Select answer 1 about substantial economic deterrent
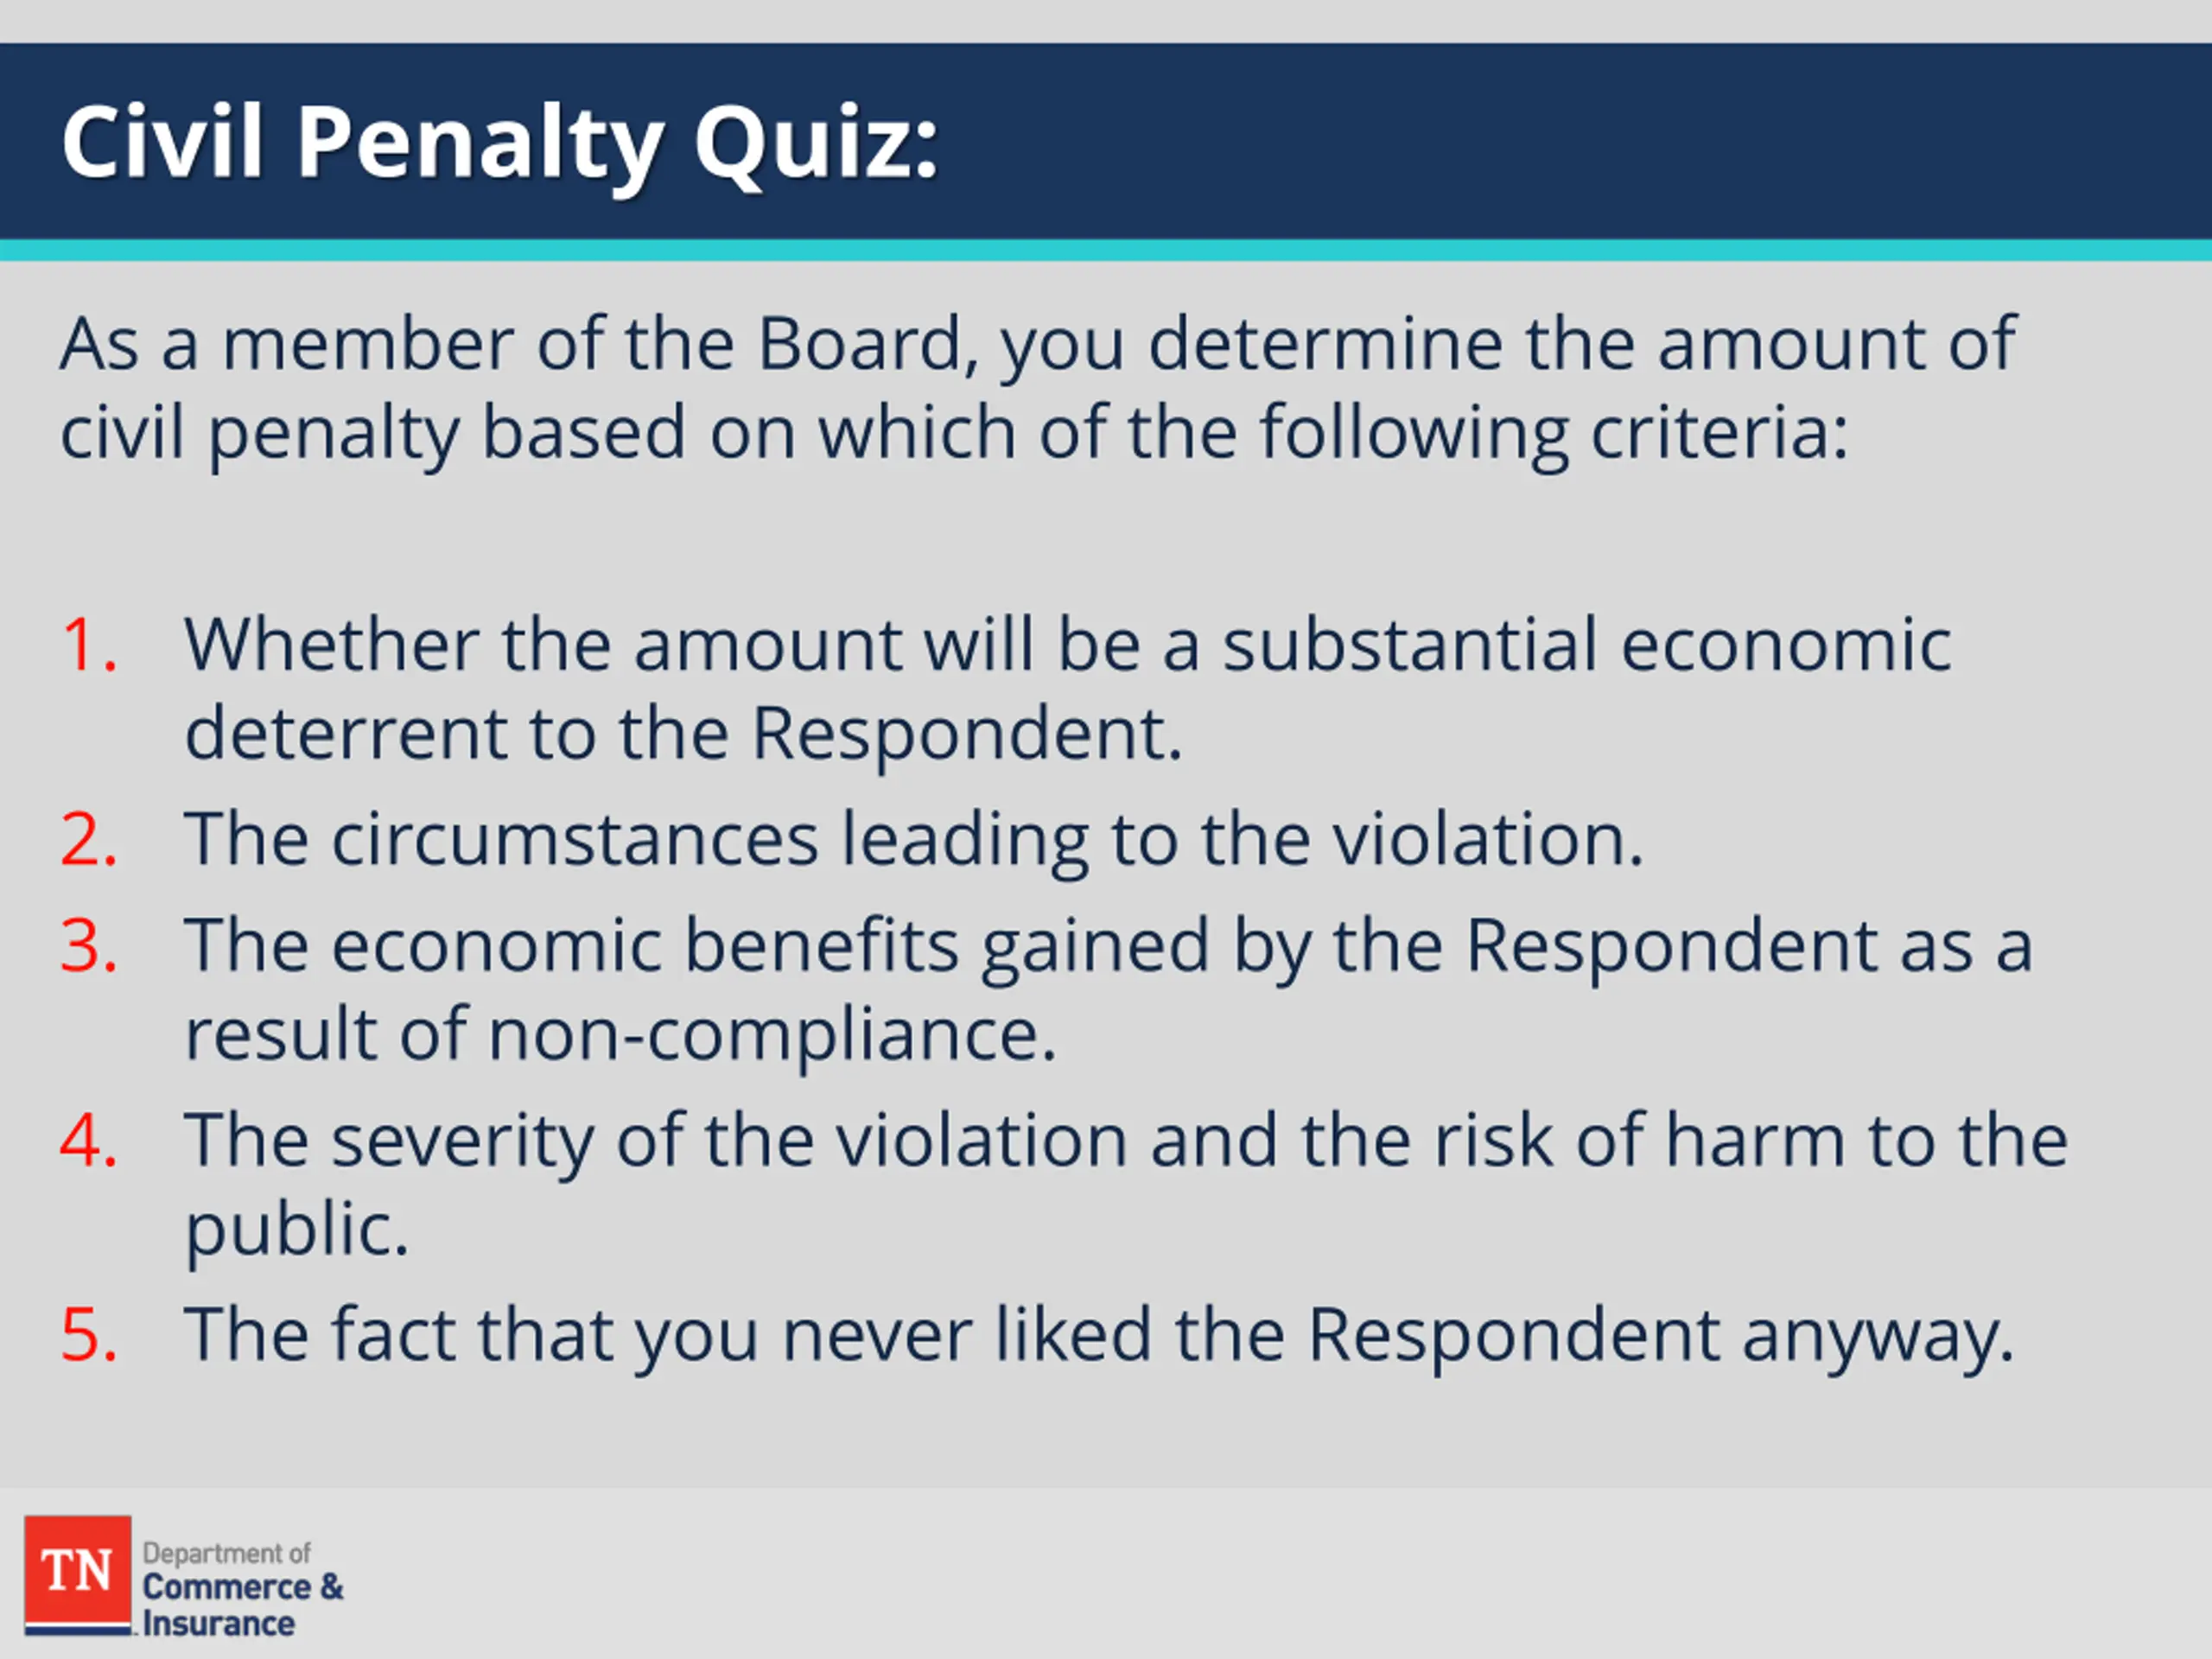Screen dimensions: 2212x1659 coord(1067,688)
